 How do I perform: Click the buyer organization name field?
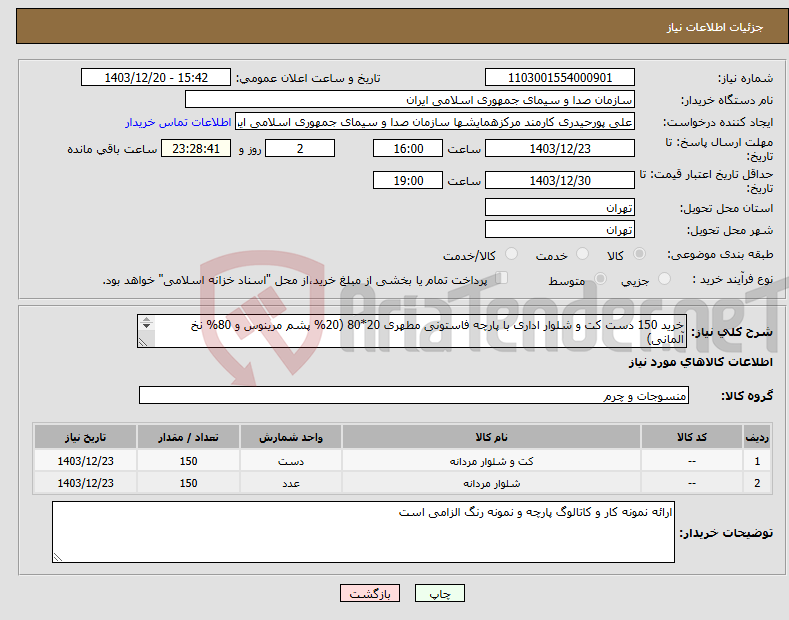point(410,100)
